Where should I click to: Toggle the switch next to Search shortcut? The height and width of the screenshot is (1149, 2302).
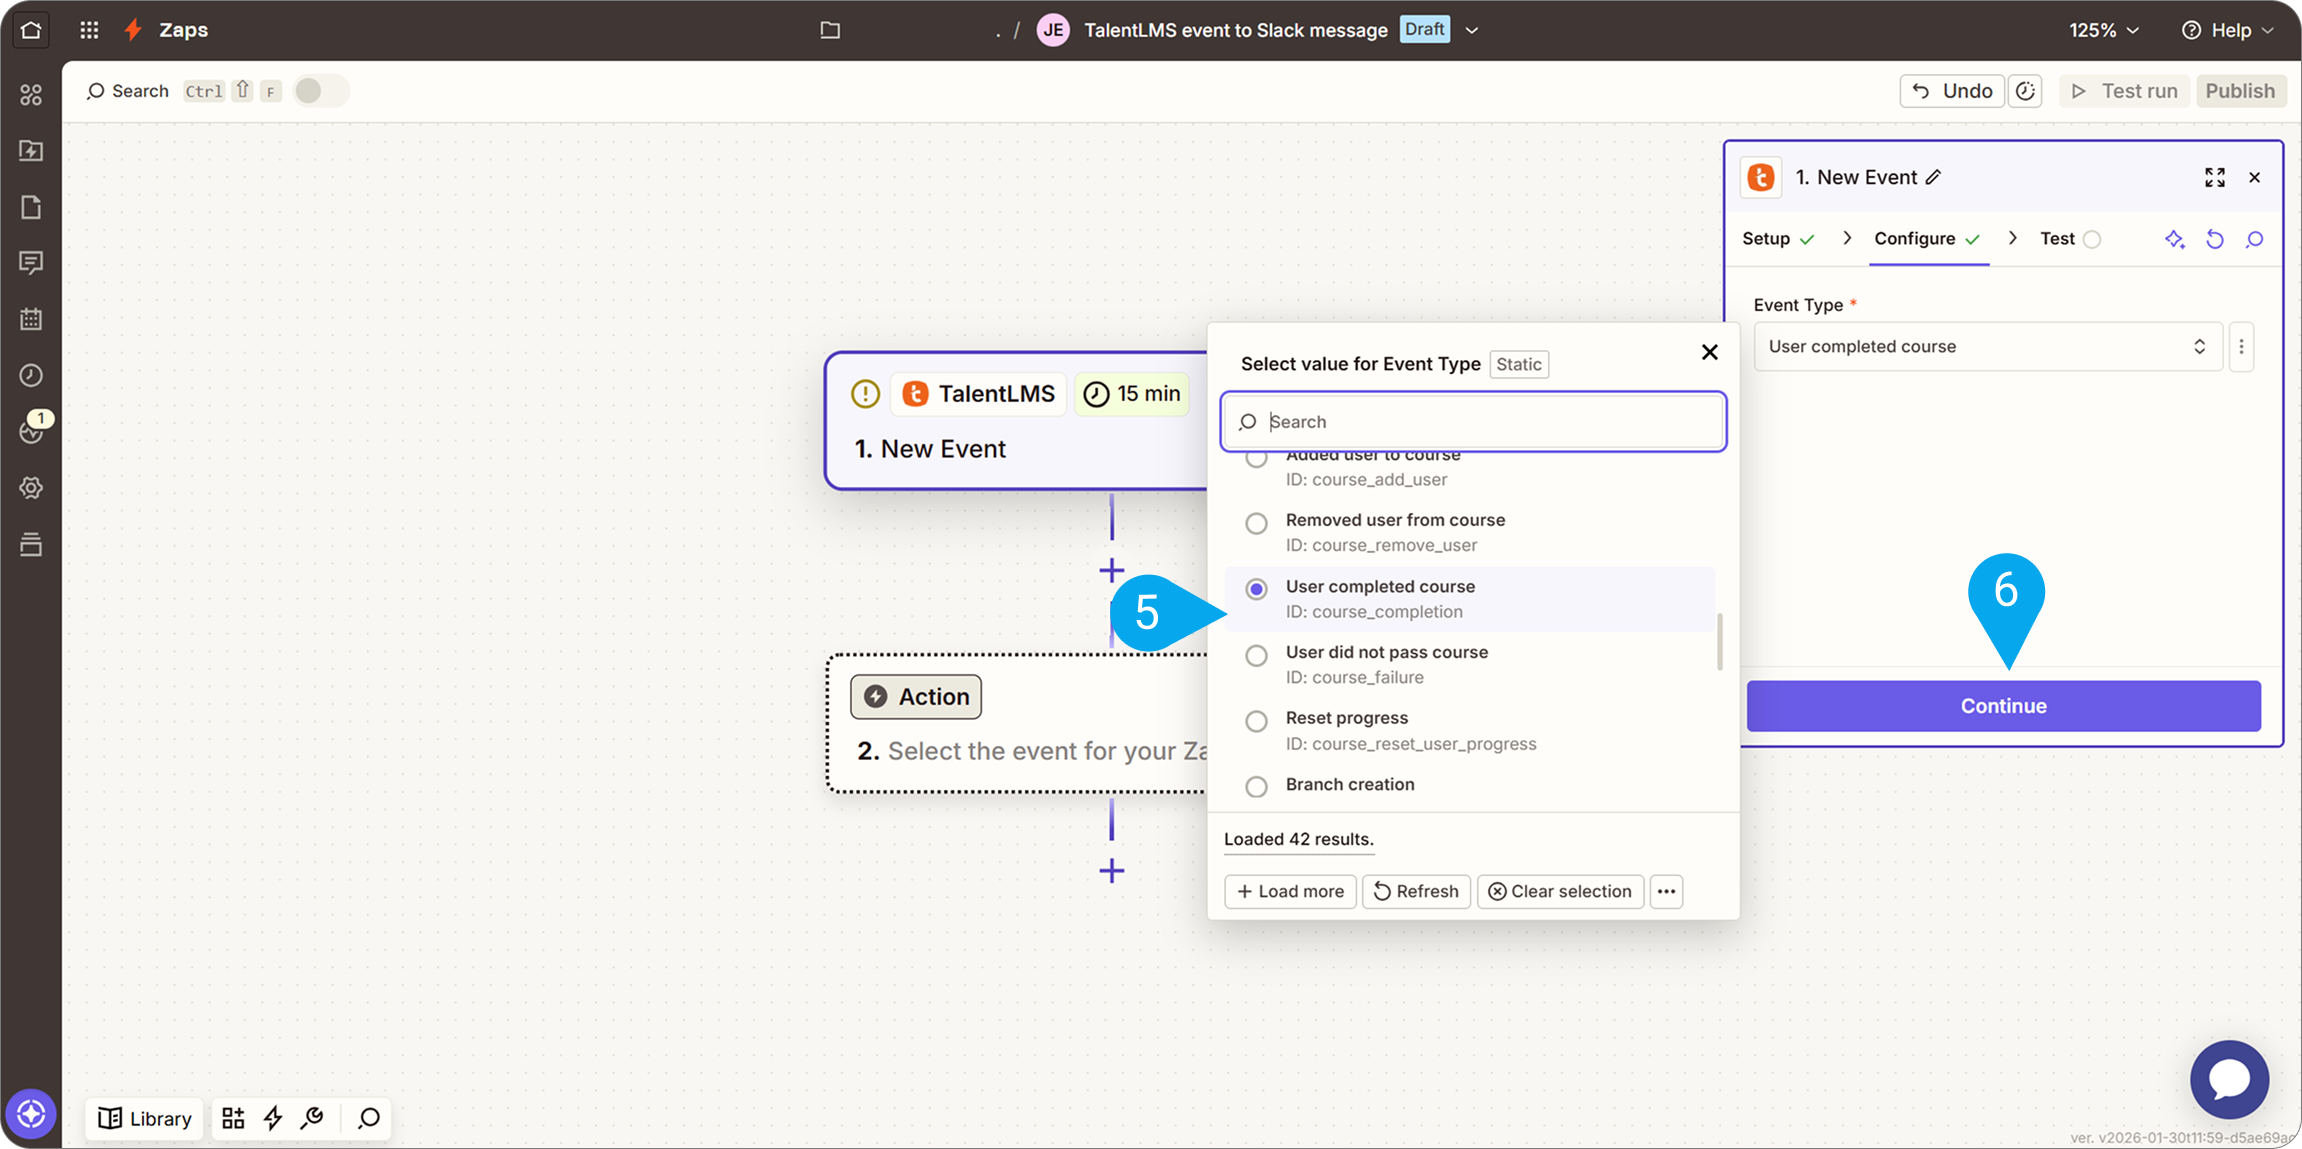click(x=320, y=91)
